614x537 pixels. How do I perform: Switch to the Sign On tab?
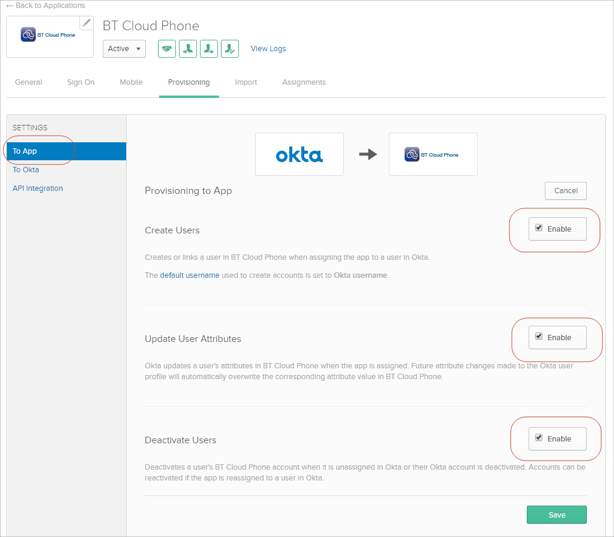pos(81,82)
